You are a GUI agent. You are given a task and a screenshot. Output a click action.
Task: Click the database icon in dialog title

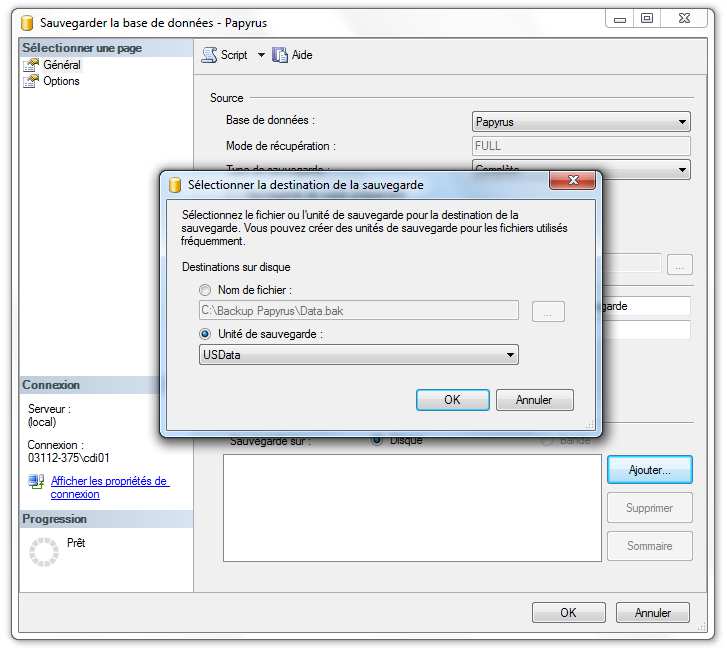(x=176, y=185)
